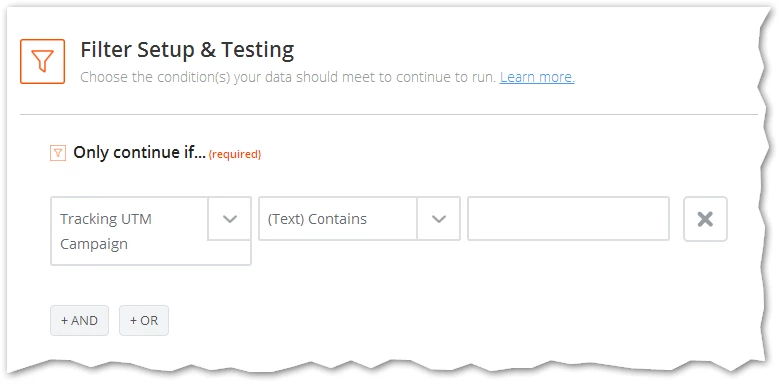The height and width of the screenshot is (384, 782).
Task: Focus the empty filter value text box
Action: (569, 218)
